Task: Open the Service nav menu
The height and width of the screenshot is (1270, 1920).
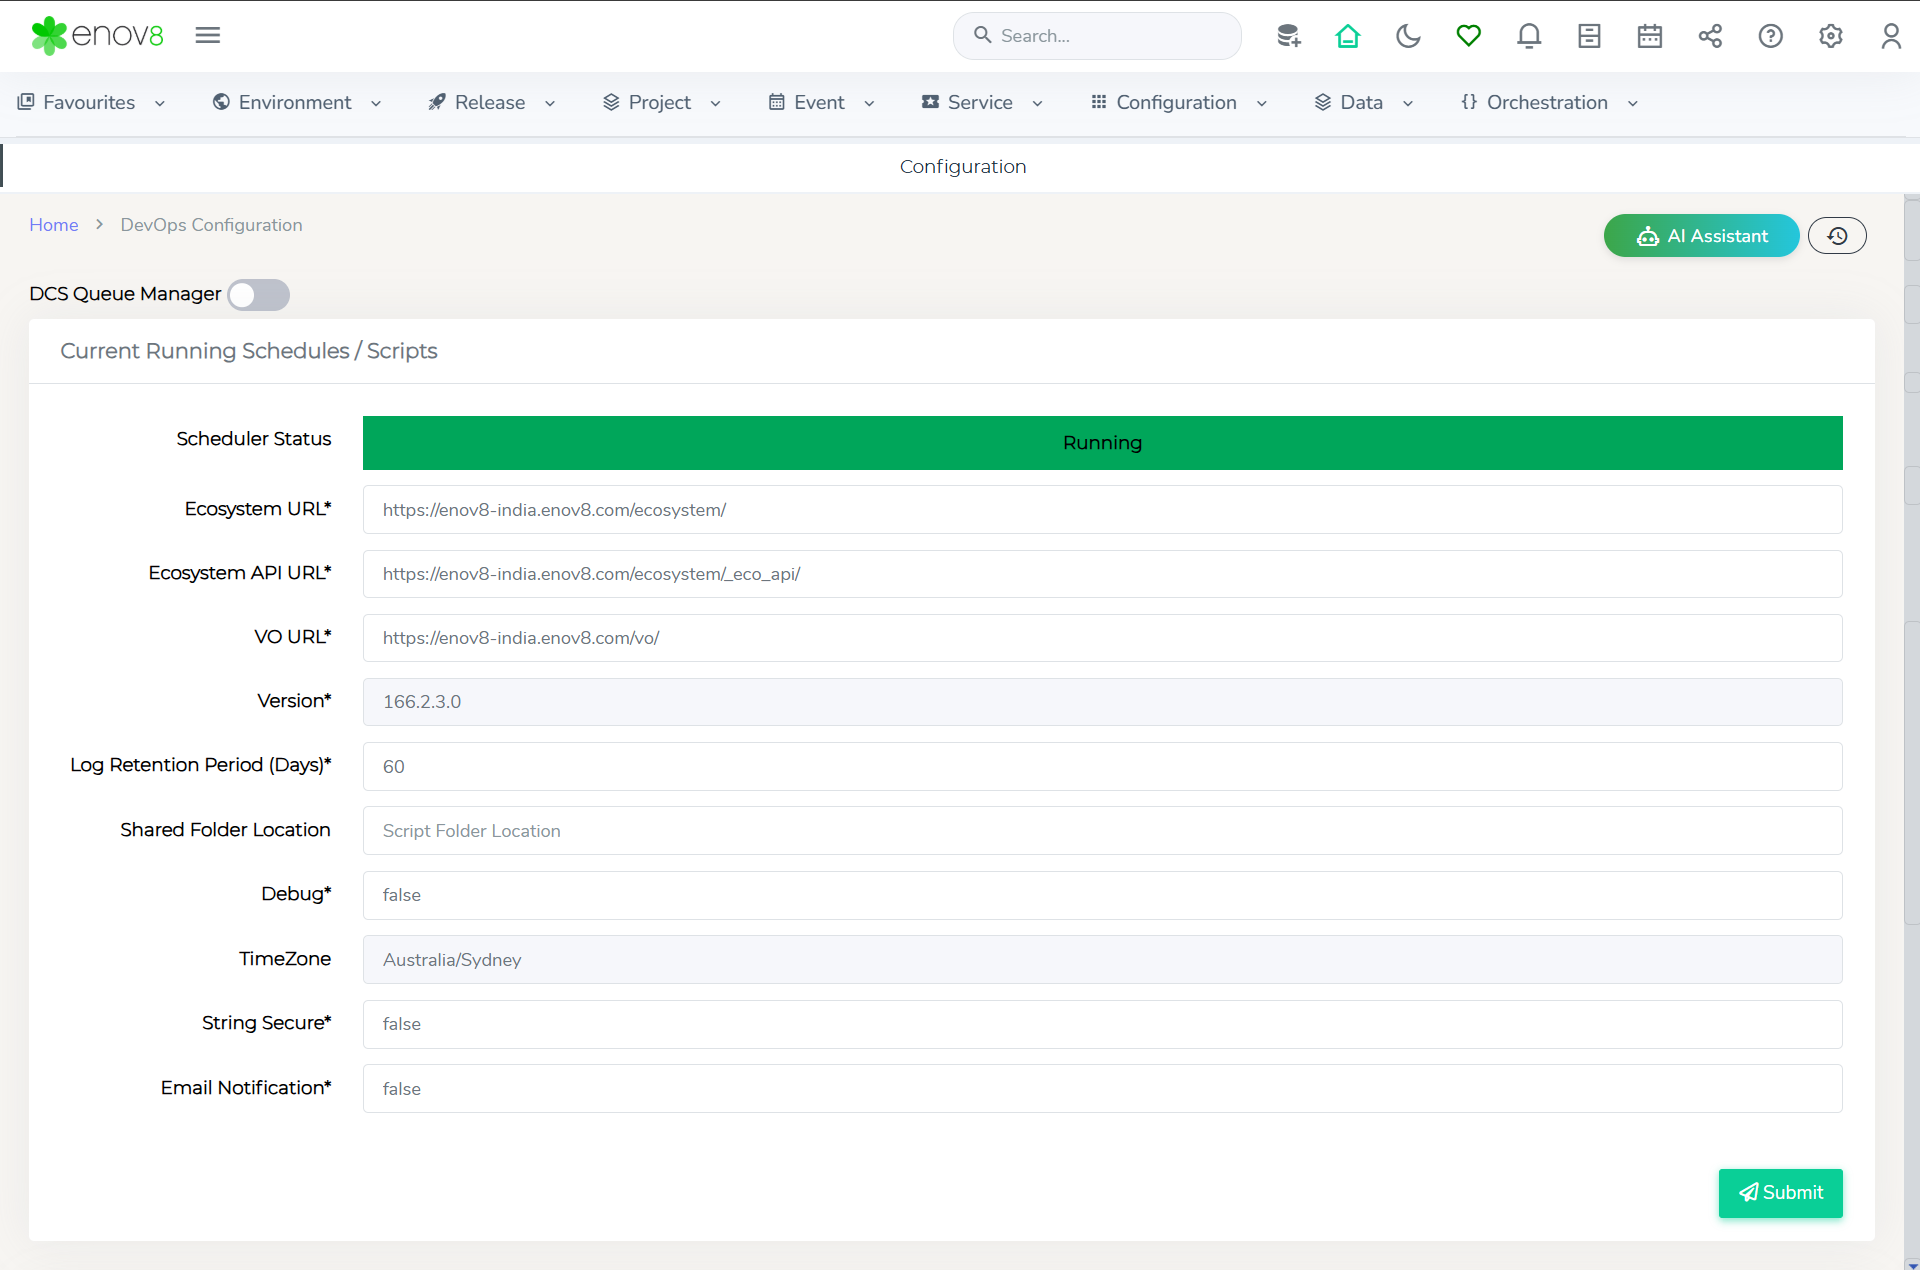Action: [981, 102]
